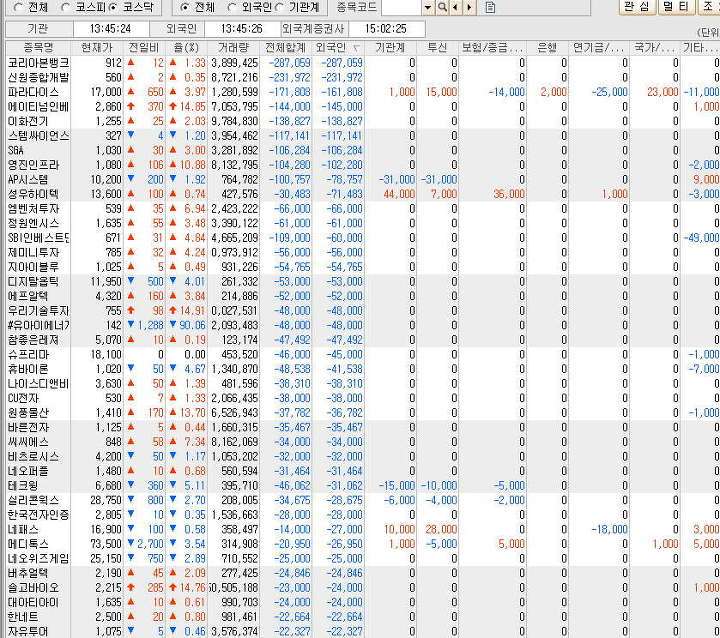Open the document icon next to the arrows

click(x=490, y=7)
